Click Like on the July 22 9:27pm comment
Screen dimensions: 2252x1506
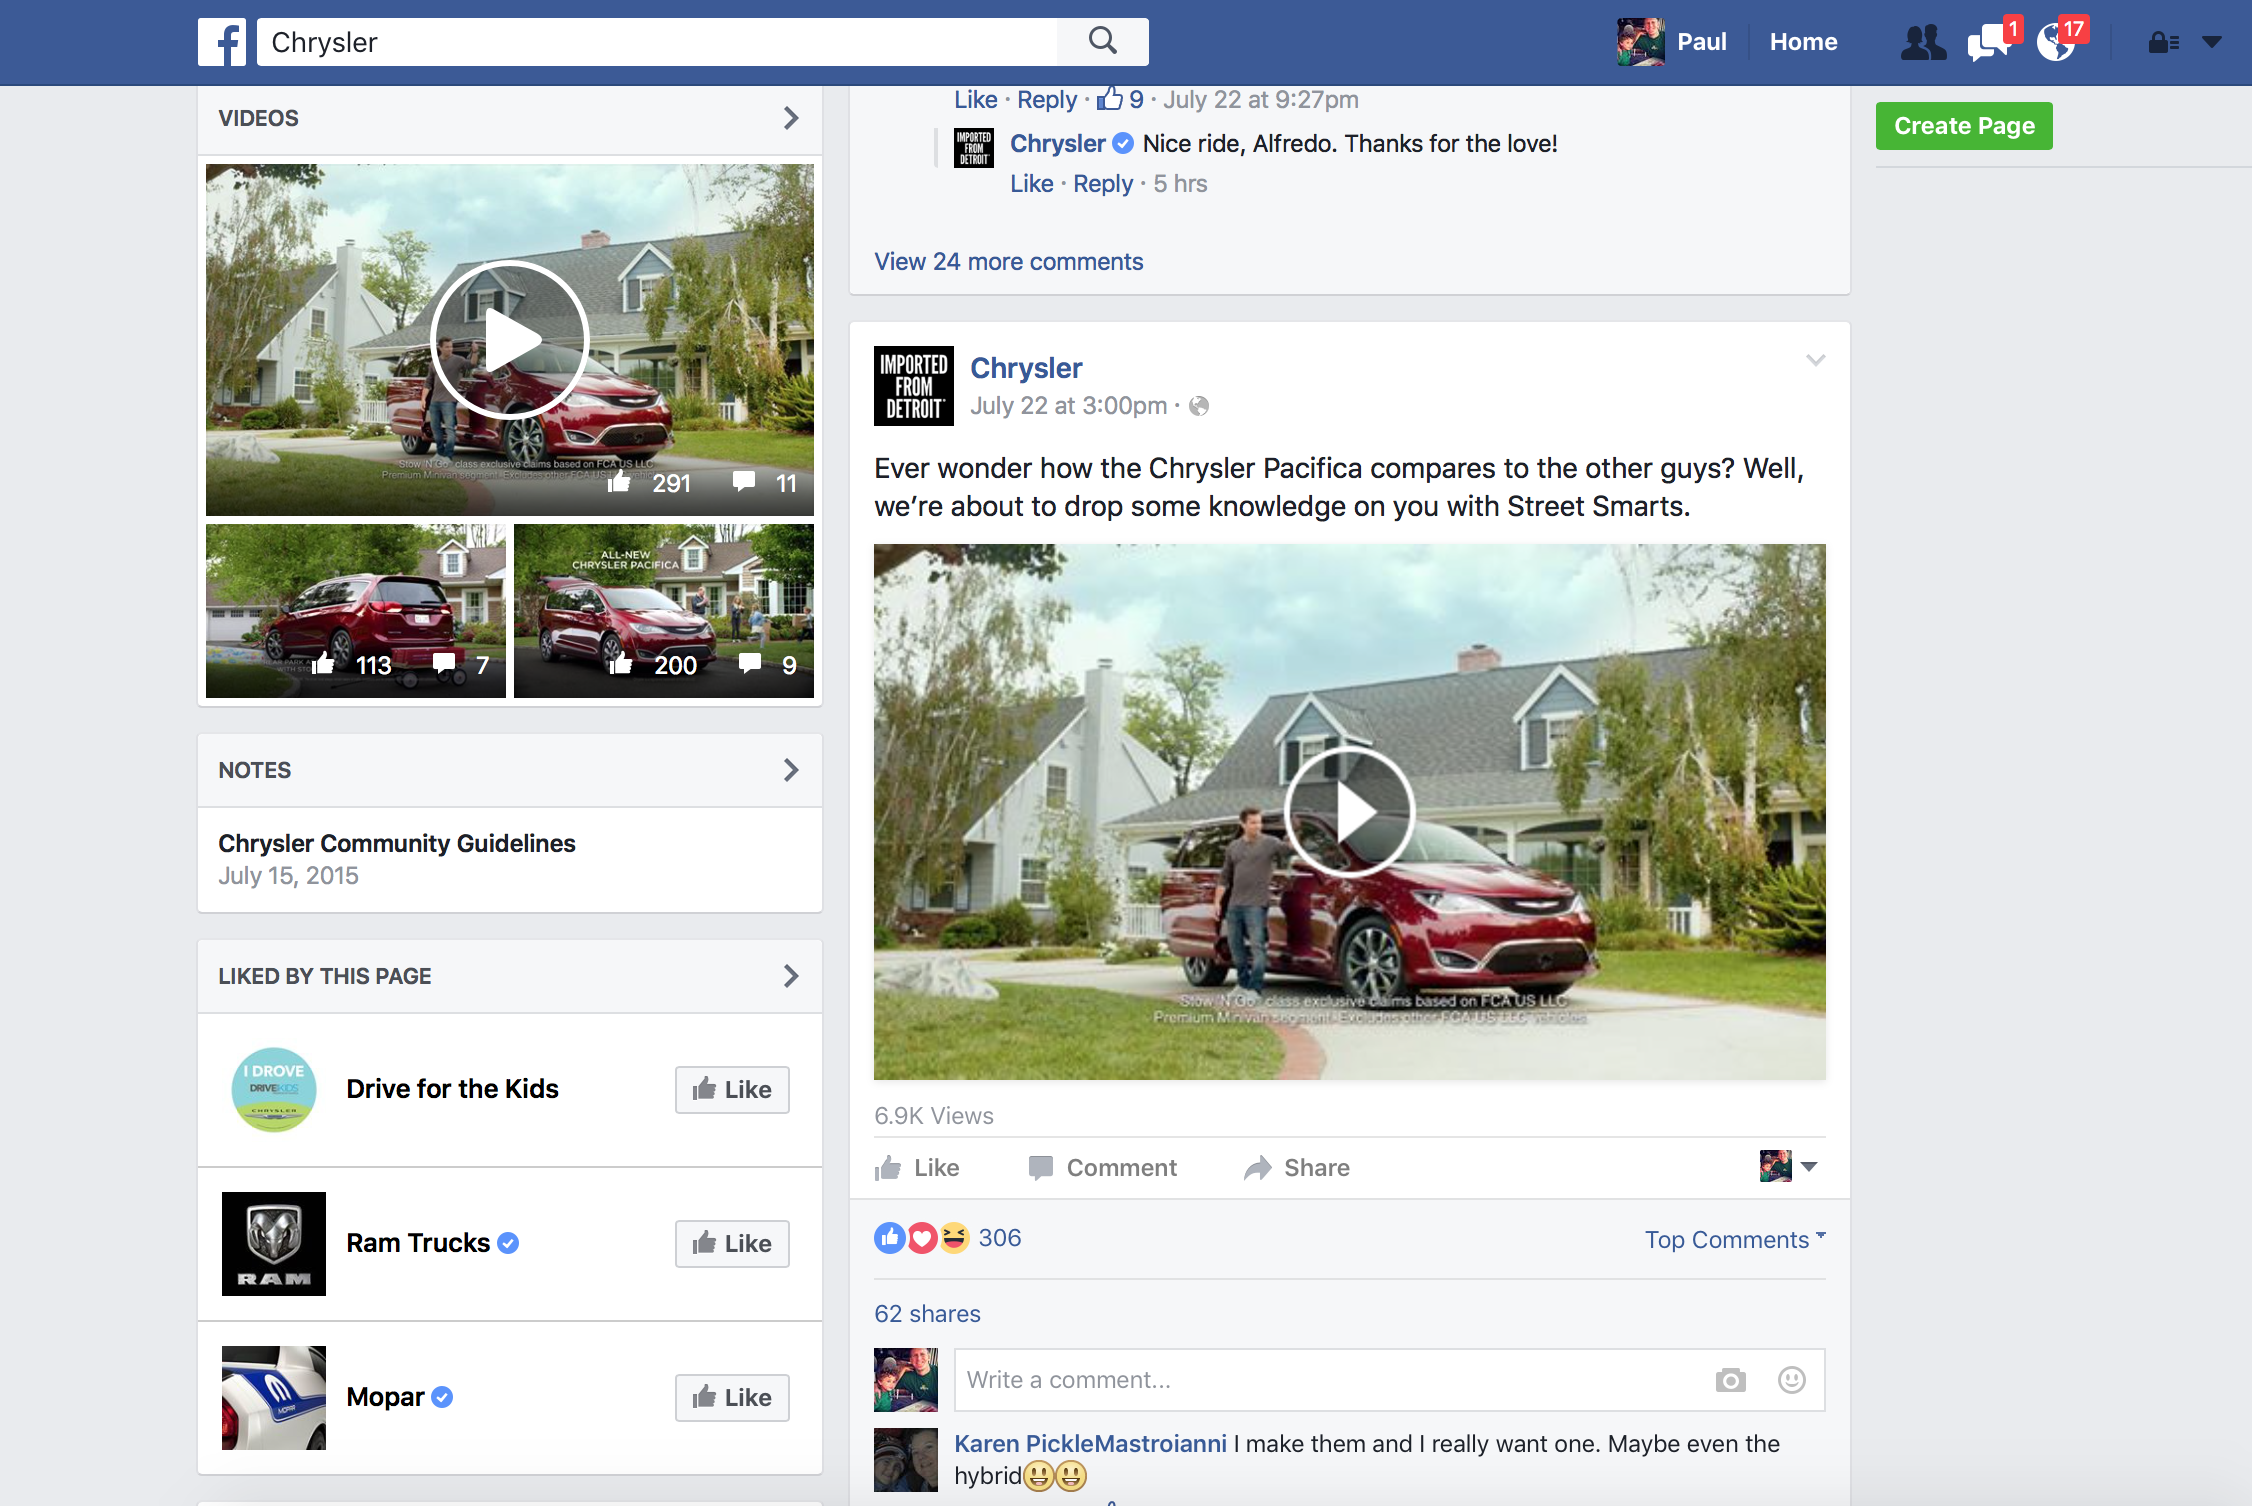point(975,100)
